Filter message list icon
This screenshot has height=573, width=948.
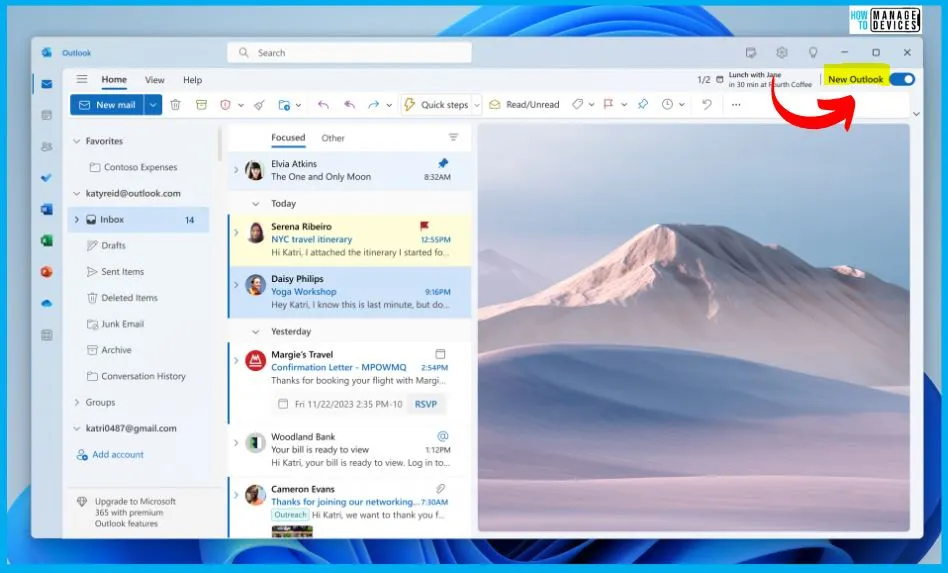pos(453,137)
